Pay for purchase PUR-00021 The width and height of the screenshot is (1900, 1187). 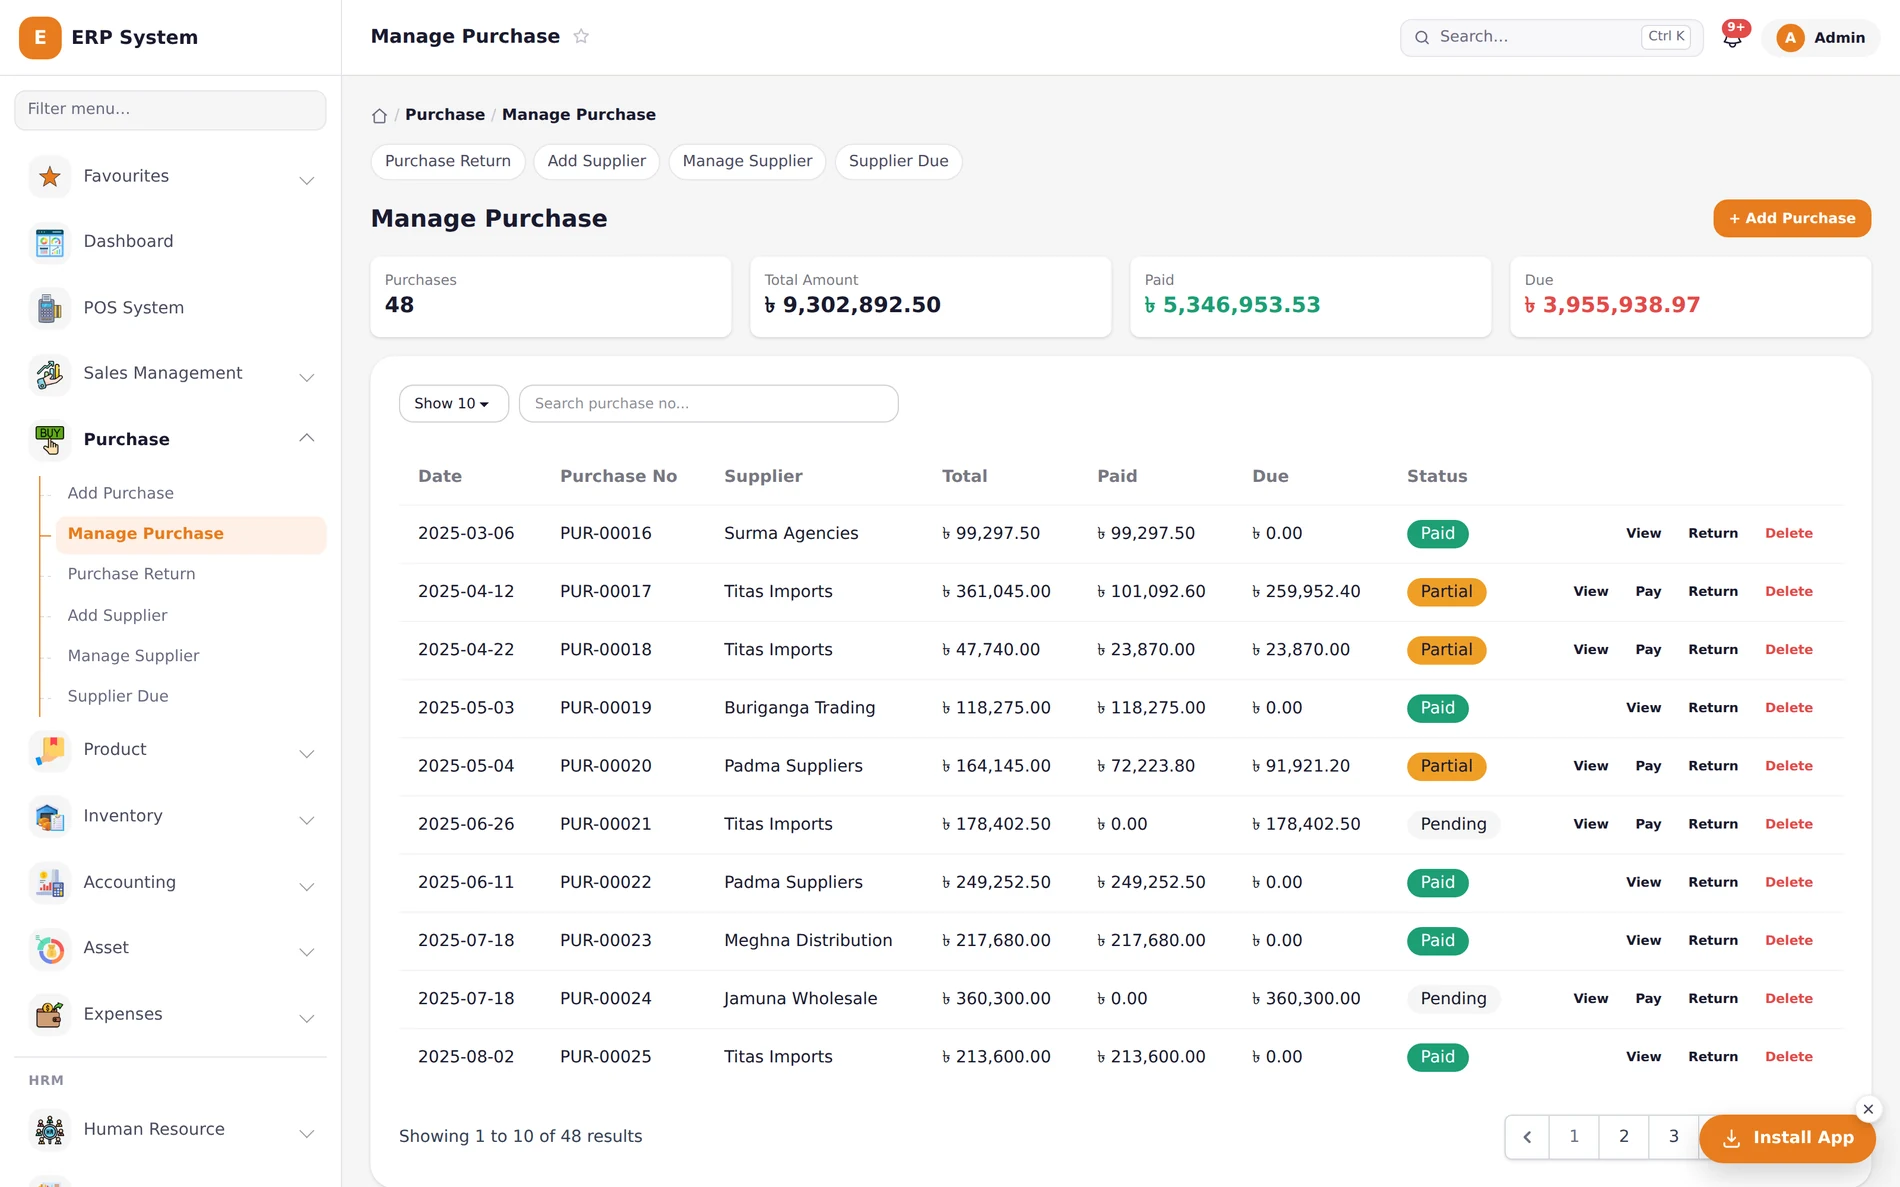(x=1648, y=824)
